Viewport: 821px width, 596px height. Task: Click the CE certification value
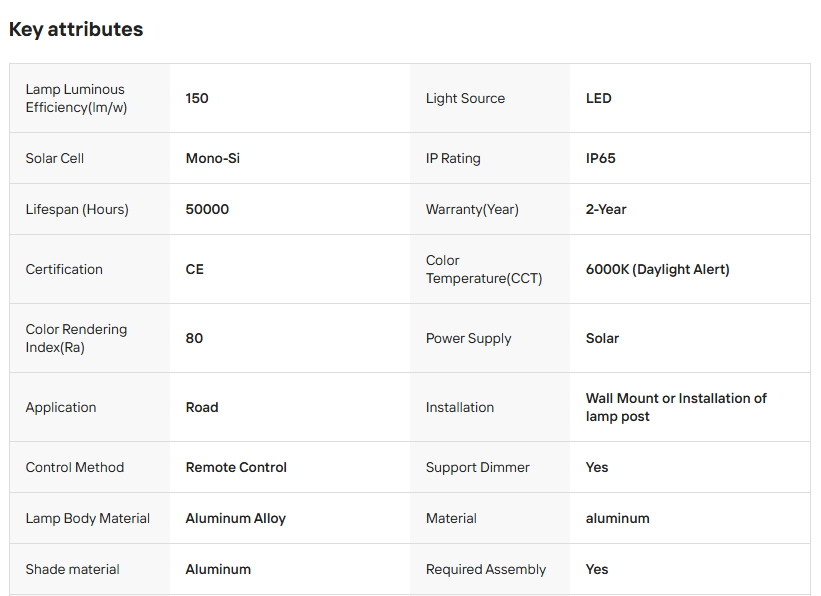(x=195, y=269)
